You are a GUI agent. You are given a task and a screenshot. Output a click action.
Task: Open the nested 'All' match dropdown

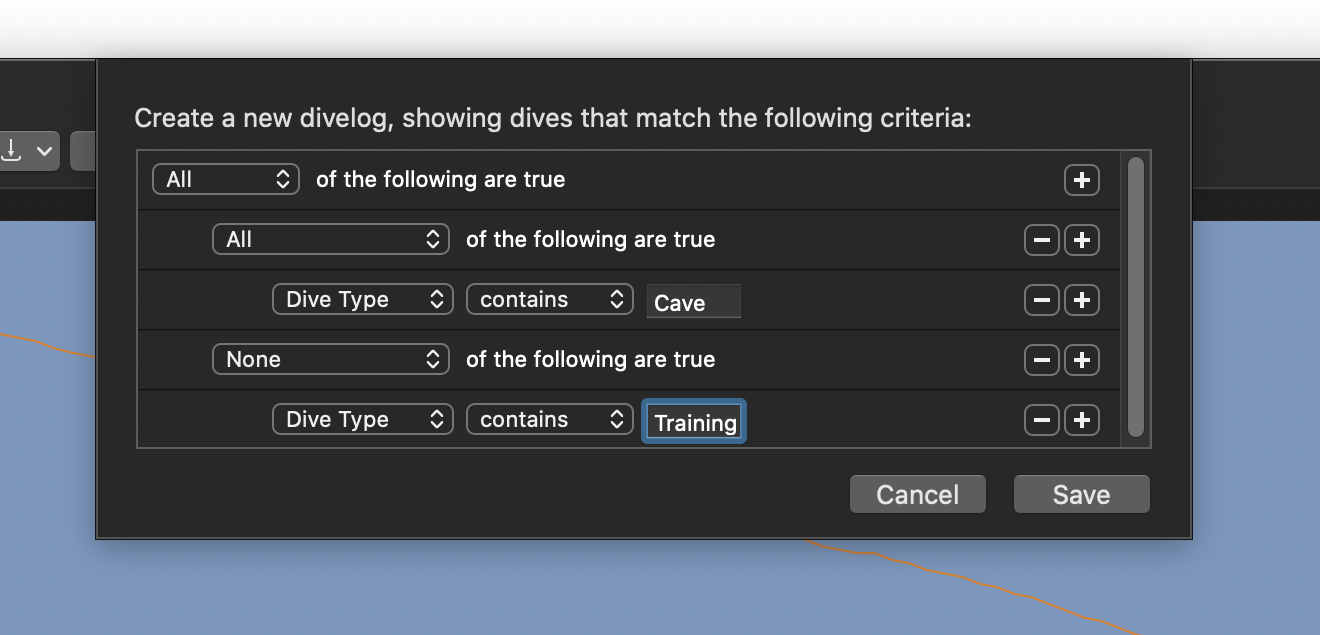(x=331, y=240)
